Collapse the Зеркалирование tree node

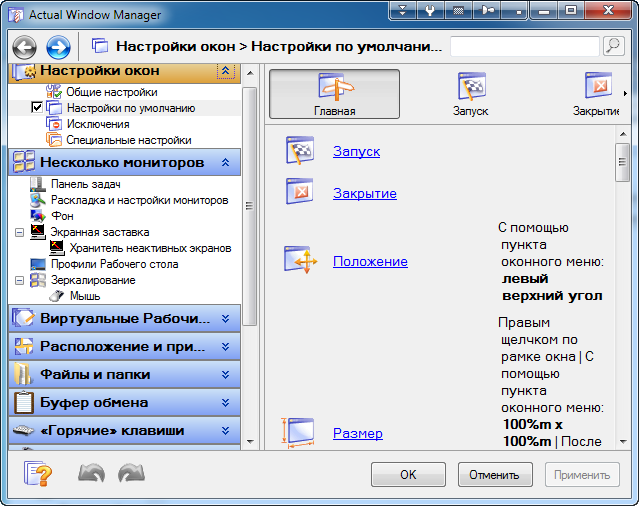tap(20, 281)
